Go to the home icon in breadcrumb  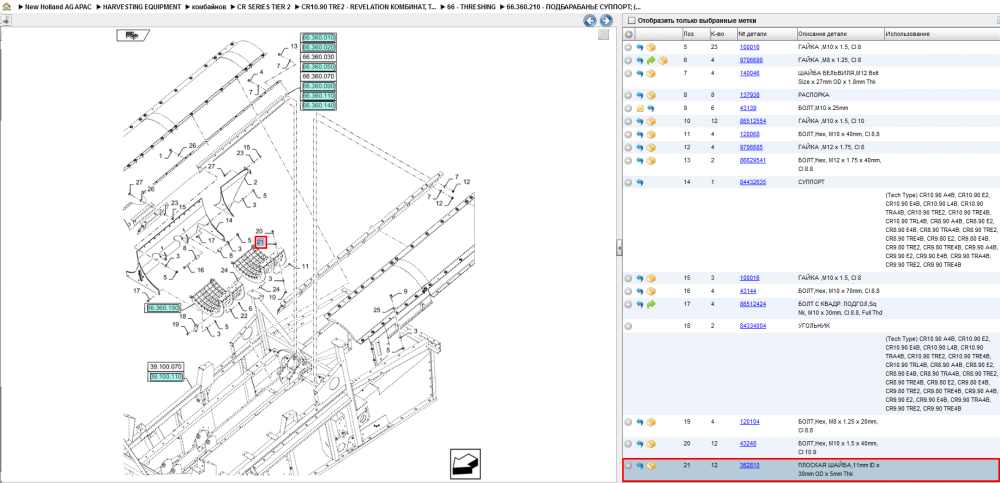tap(6, 6)
